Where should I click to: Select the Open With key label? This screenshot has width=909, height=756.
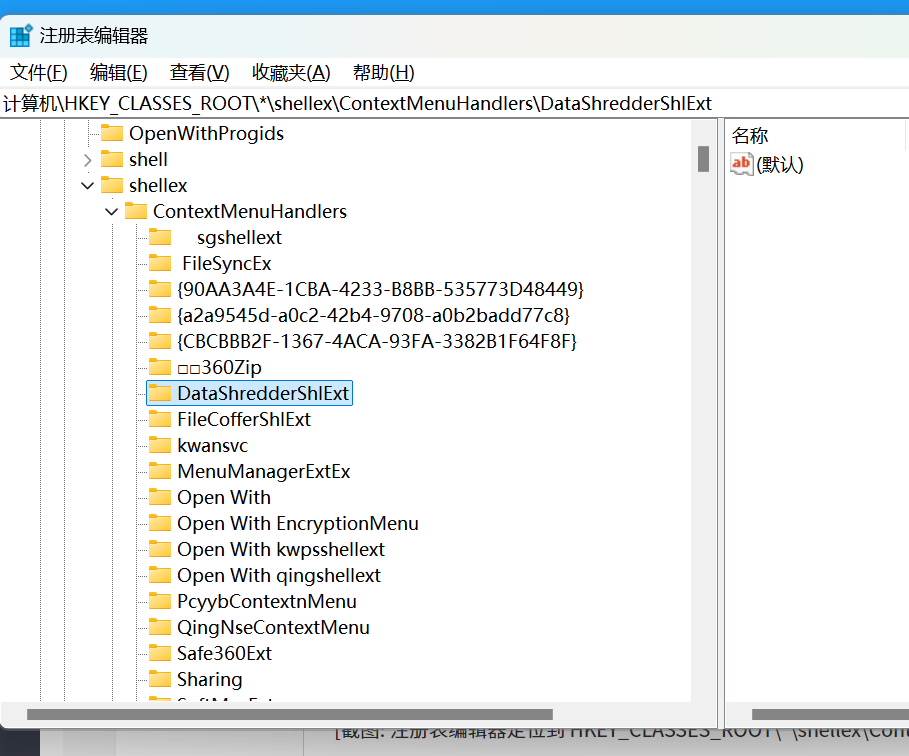pyautogui.click(x=224, y=497)
